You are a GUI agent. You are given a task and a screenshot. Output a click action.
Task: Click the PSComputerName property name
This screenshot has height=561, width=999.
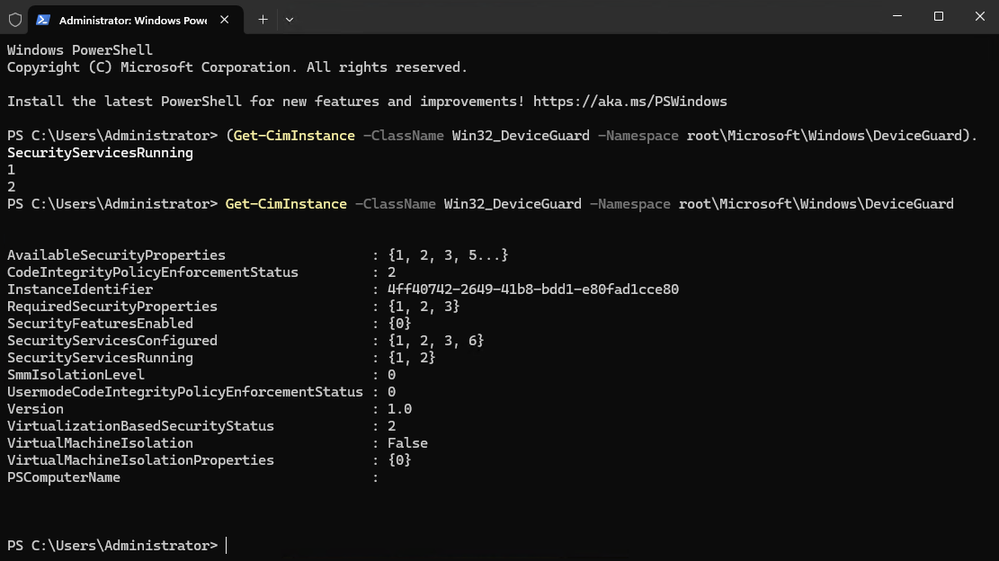point(64,476)
